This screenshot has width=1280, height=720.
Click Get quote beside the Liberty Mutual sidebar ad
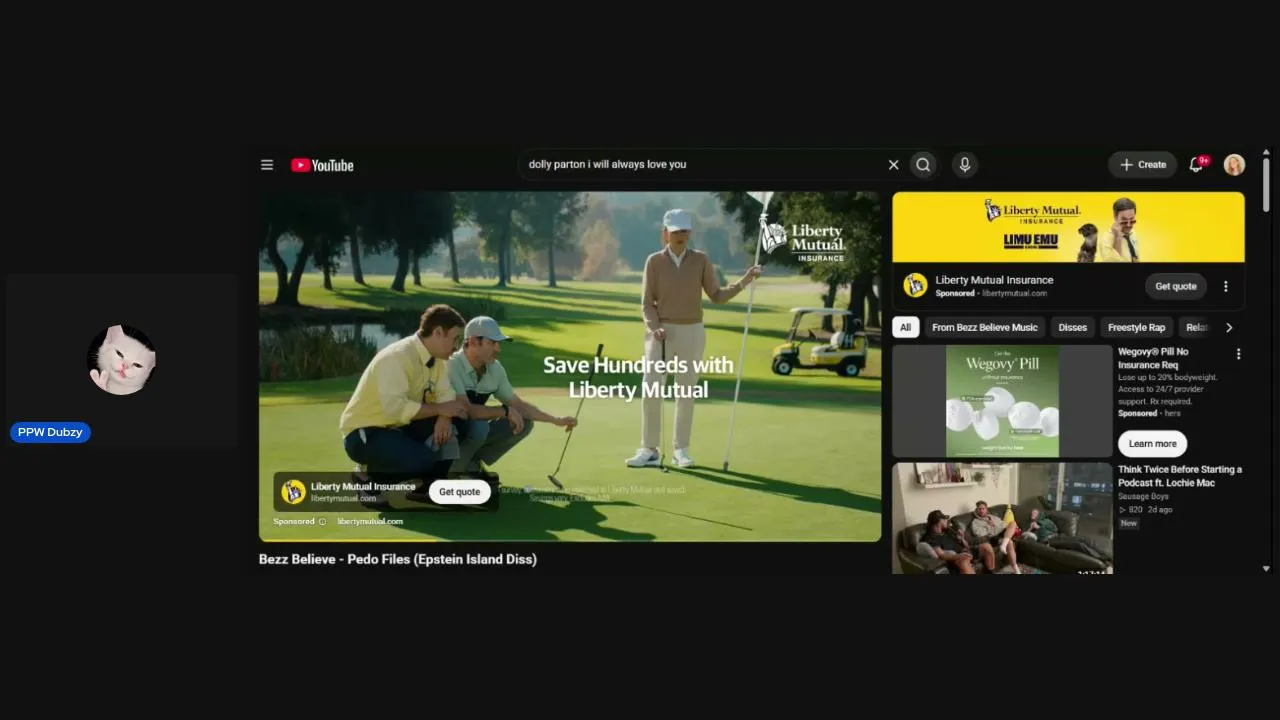[1175, 286]
